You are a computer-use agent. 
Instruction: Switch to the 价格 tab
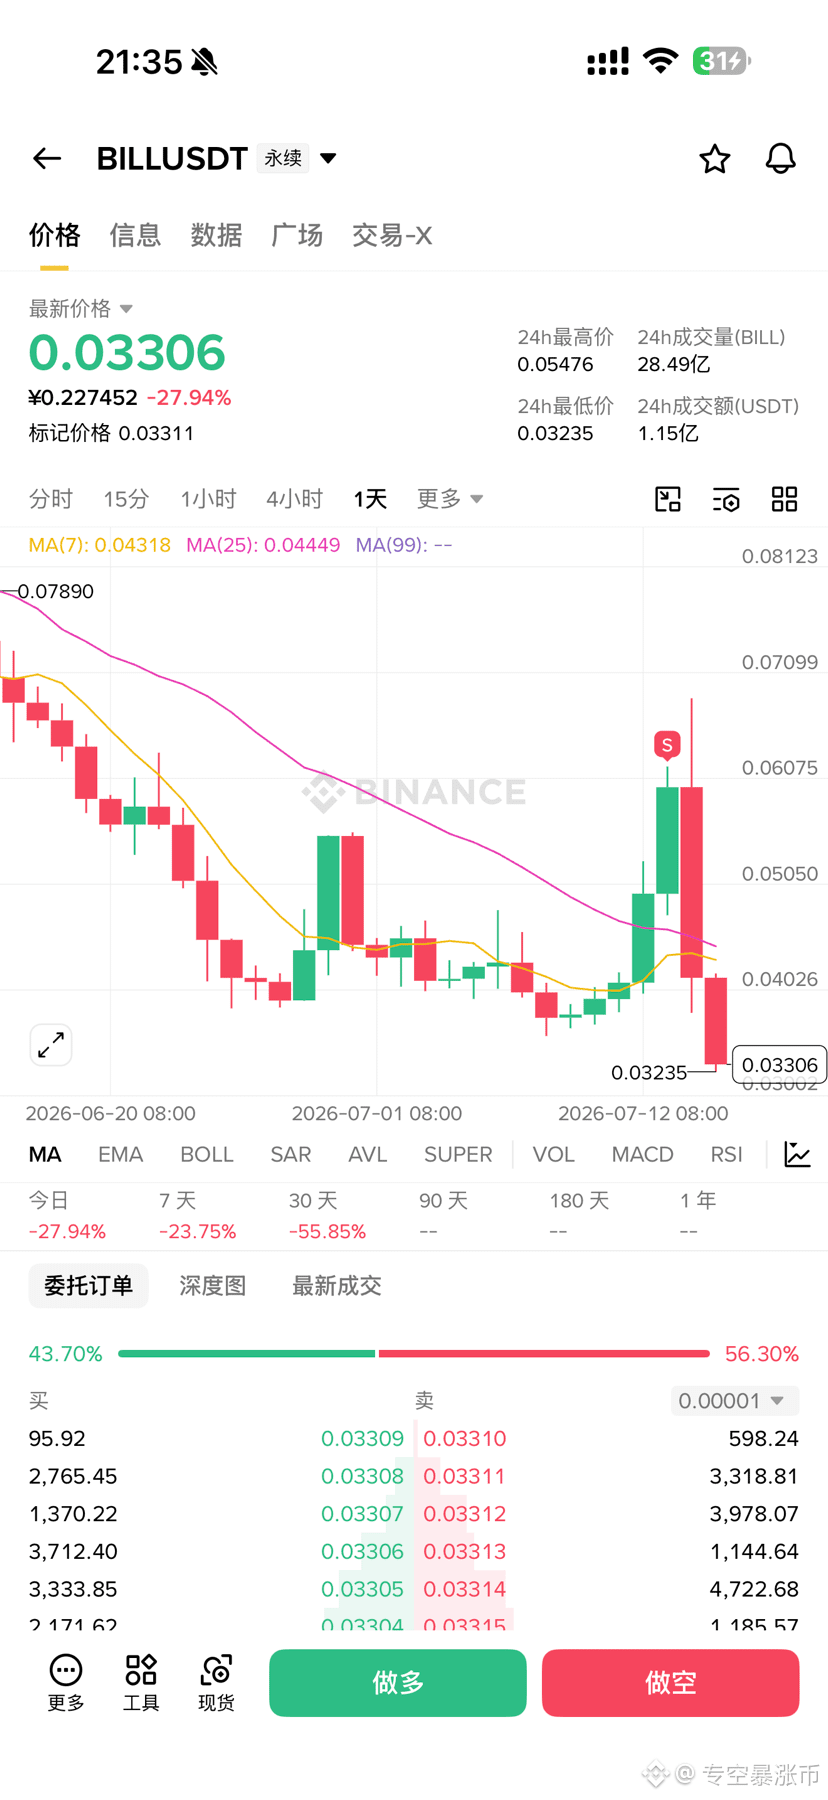54,235
